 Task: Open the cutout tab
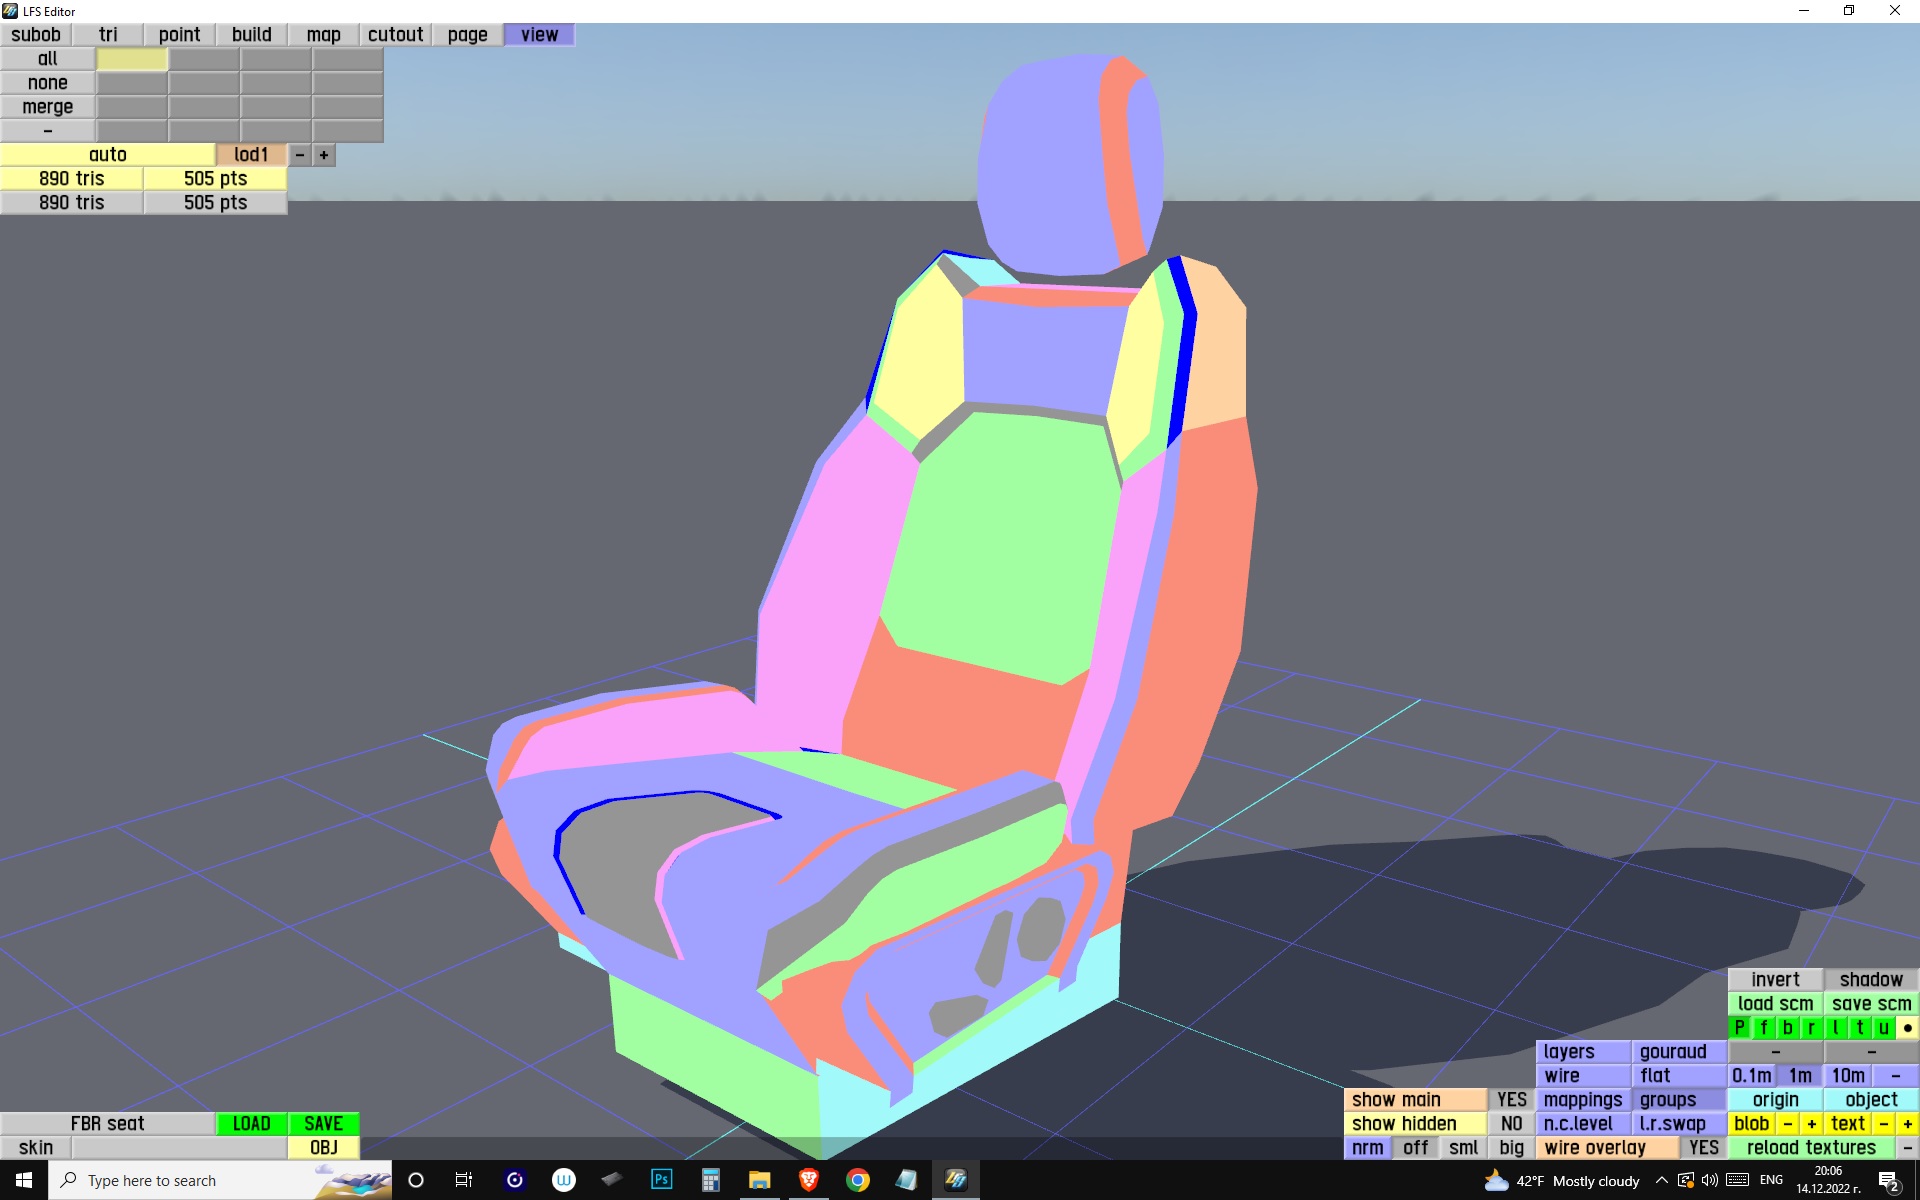coord(395,35)
